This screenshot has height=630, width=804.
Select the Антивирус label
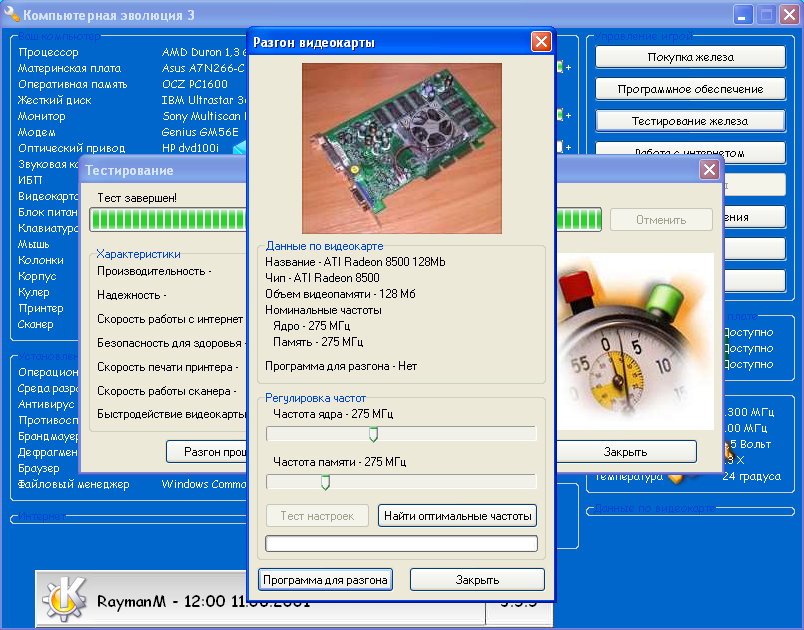46,404
